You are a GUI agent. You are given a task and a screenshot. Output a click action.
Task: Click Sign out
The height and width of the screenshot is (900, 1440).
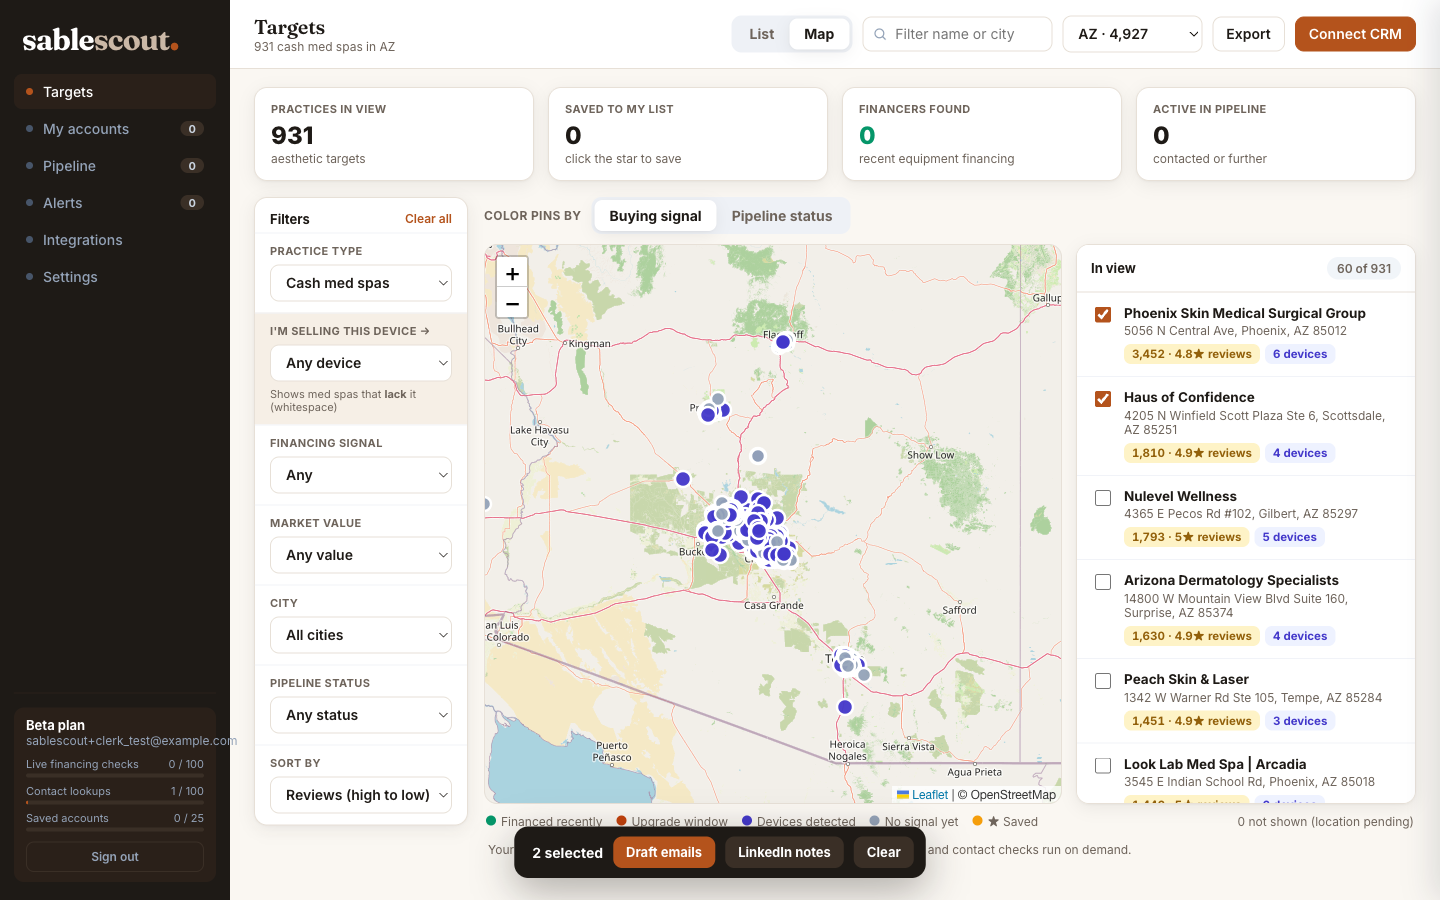115,857
